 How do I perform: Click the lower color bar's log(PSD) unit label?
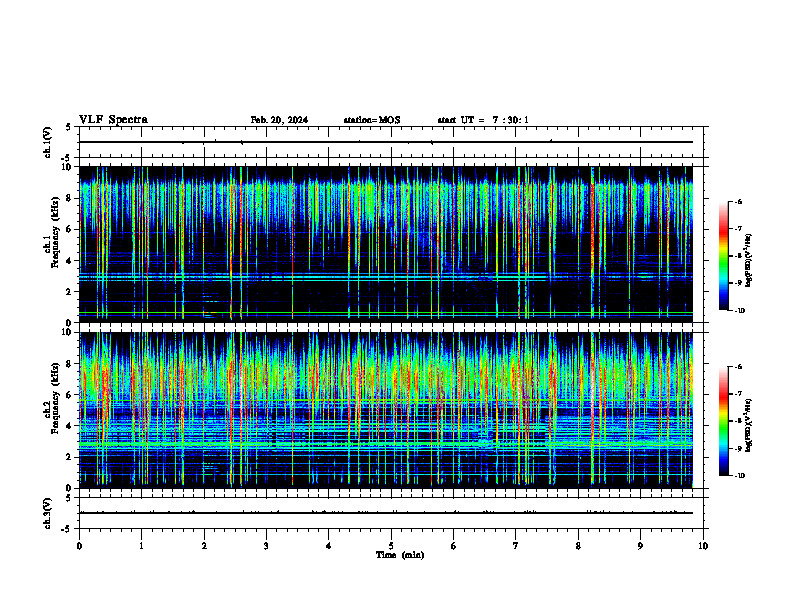coord(750,425)
